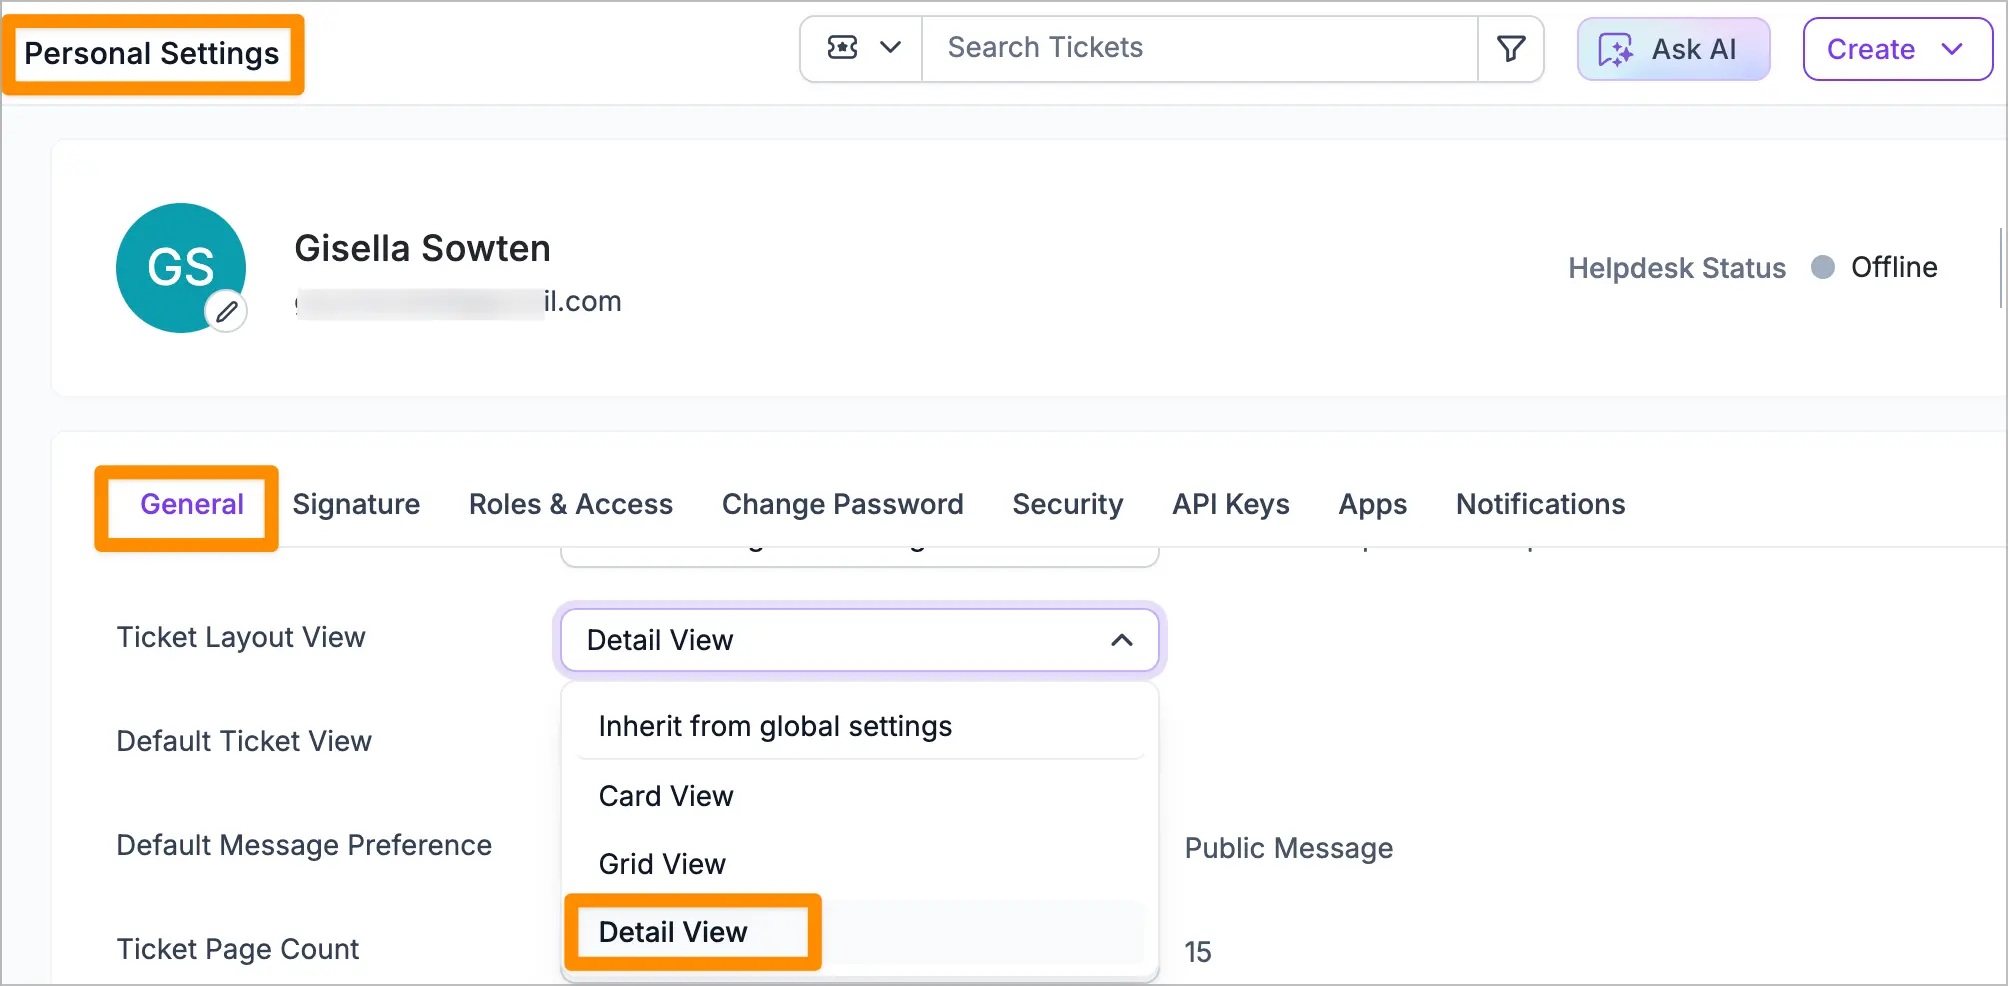
Task: Open the search filter funnel icon
Action: [x=1511, y=48]
